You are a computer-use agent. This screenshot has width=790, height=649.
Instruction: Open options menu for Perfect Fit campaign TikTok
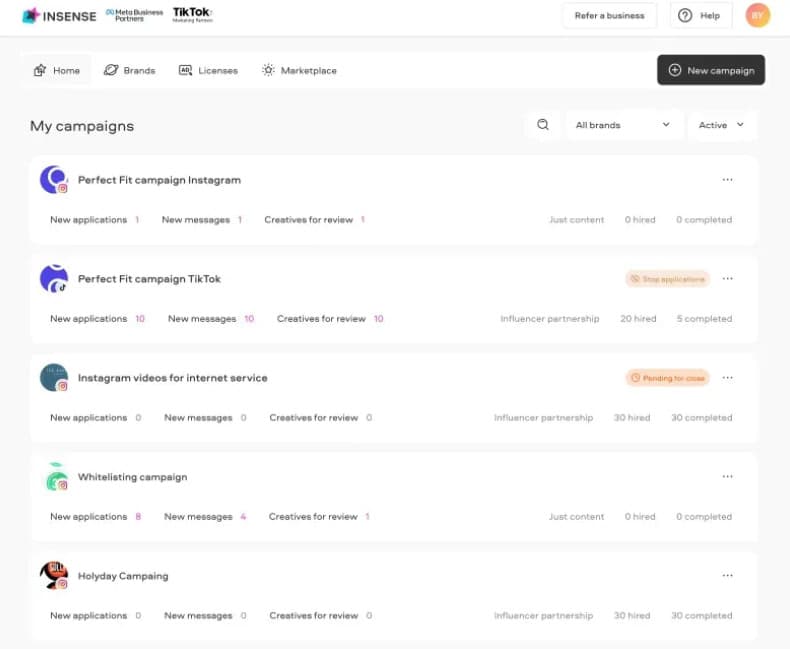coord(727,279)
